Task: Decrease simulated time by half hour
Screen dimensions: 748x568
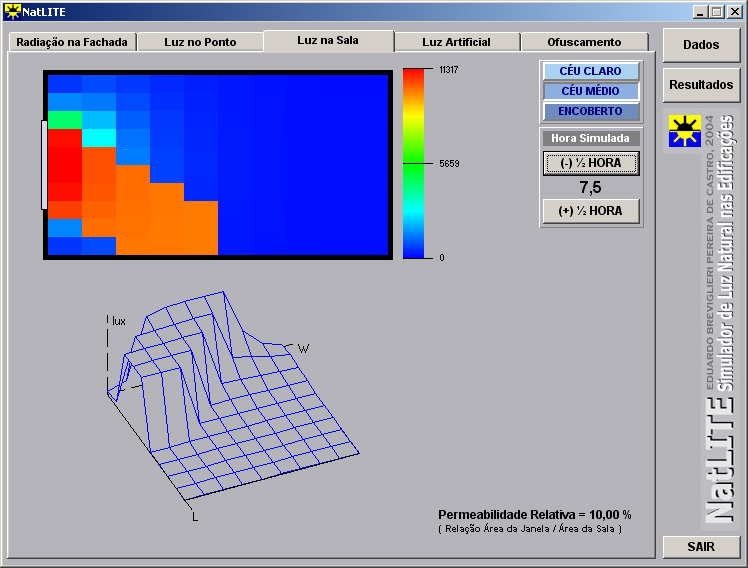Action: pos(591,163)
